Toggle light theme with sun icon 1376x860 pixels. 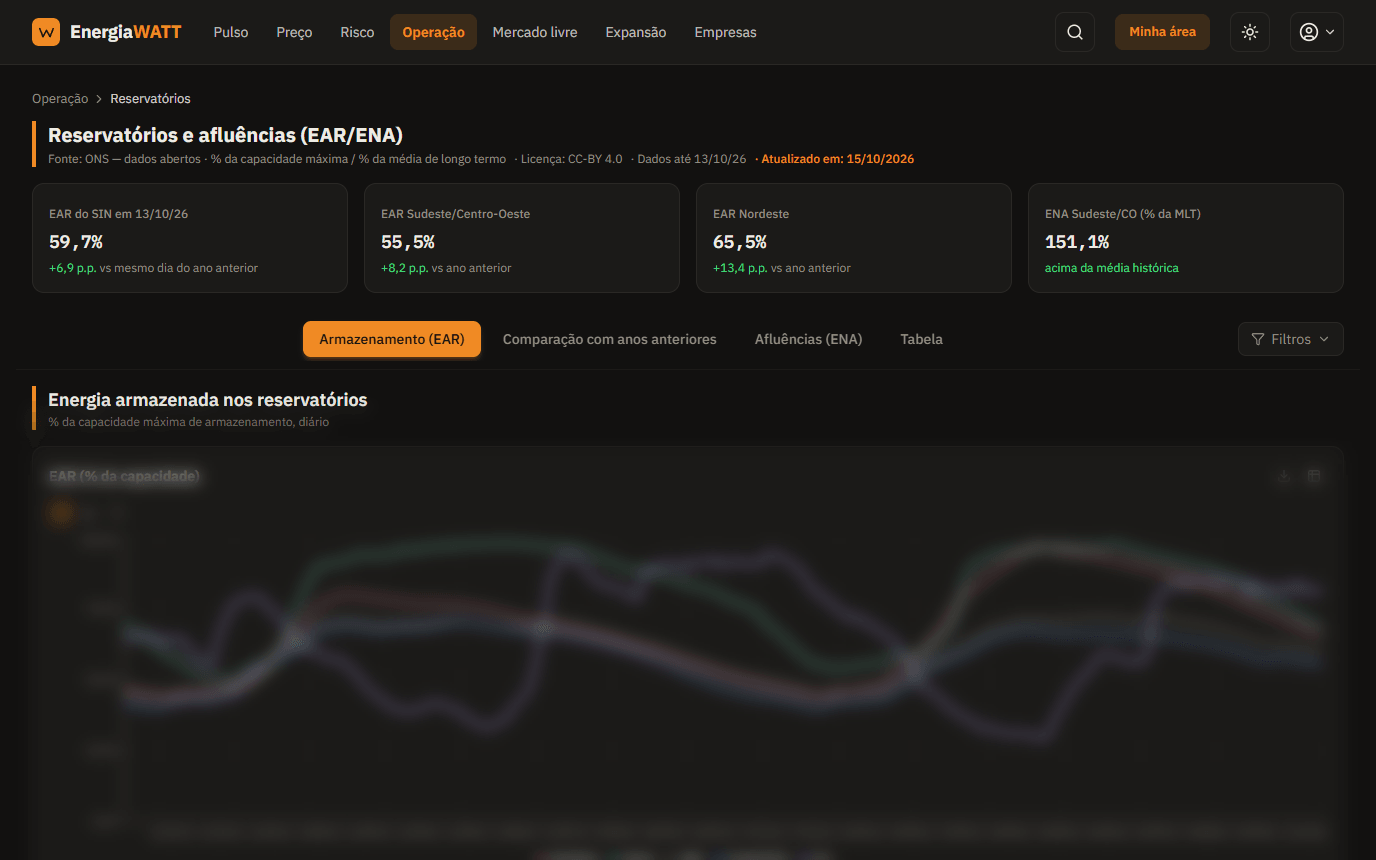point(1250,32)
